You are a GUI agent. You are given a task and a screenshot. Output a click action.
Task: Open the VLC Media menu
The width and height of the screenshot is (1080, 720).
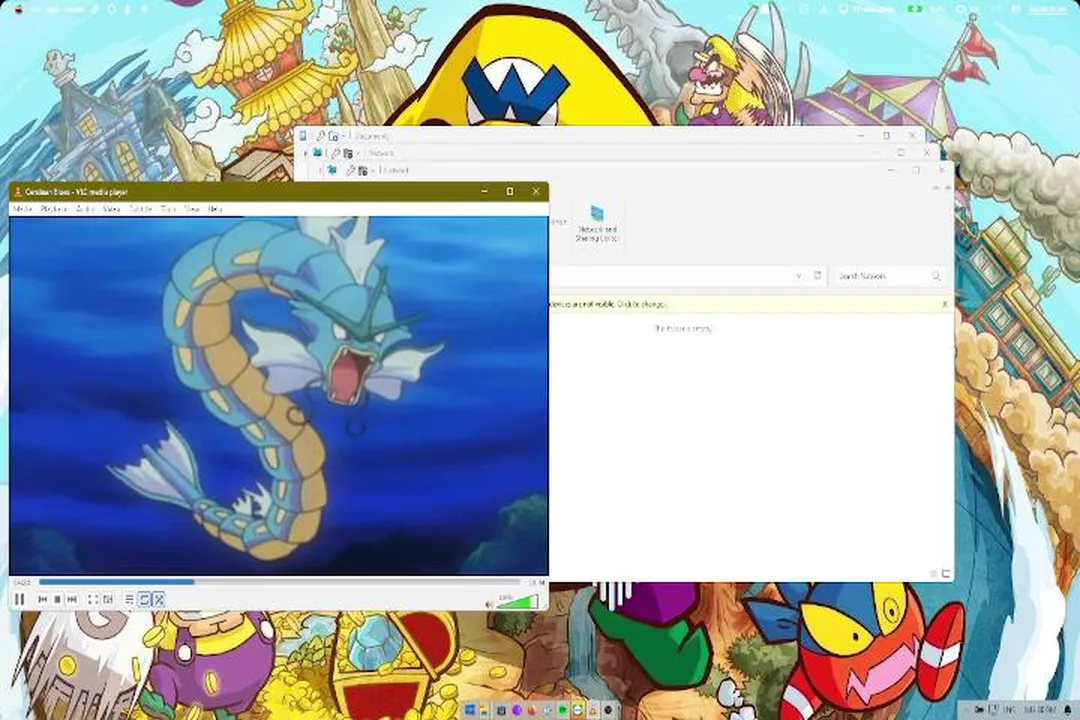coord(23,209)
